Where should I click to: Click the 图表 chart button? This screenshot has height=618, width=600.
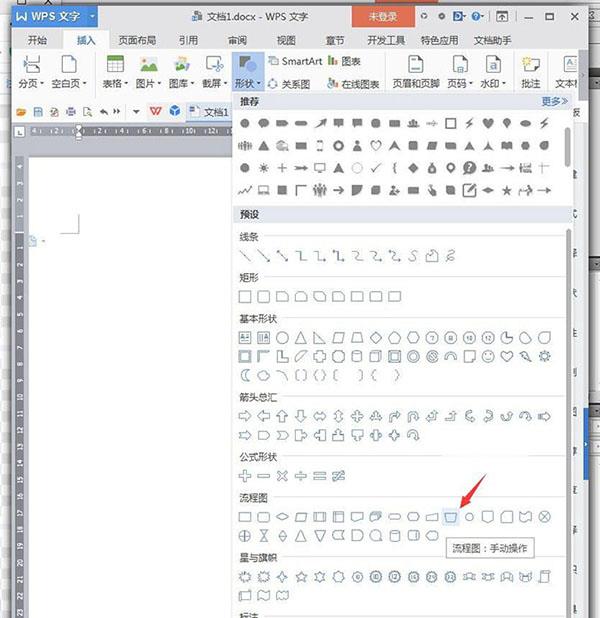345,61
